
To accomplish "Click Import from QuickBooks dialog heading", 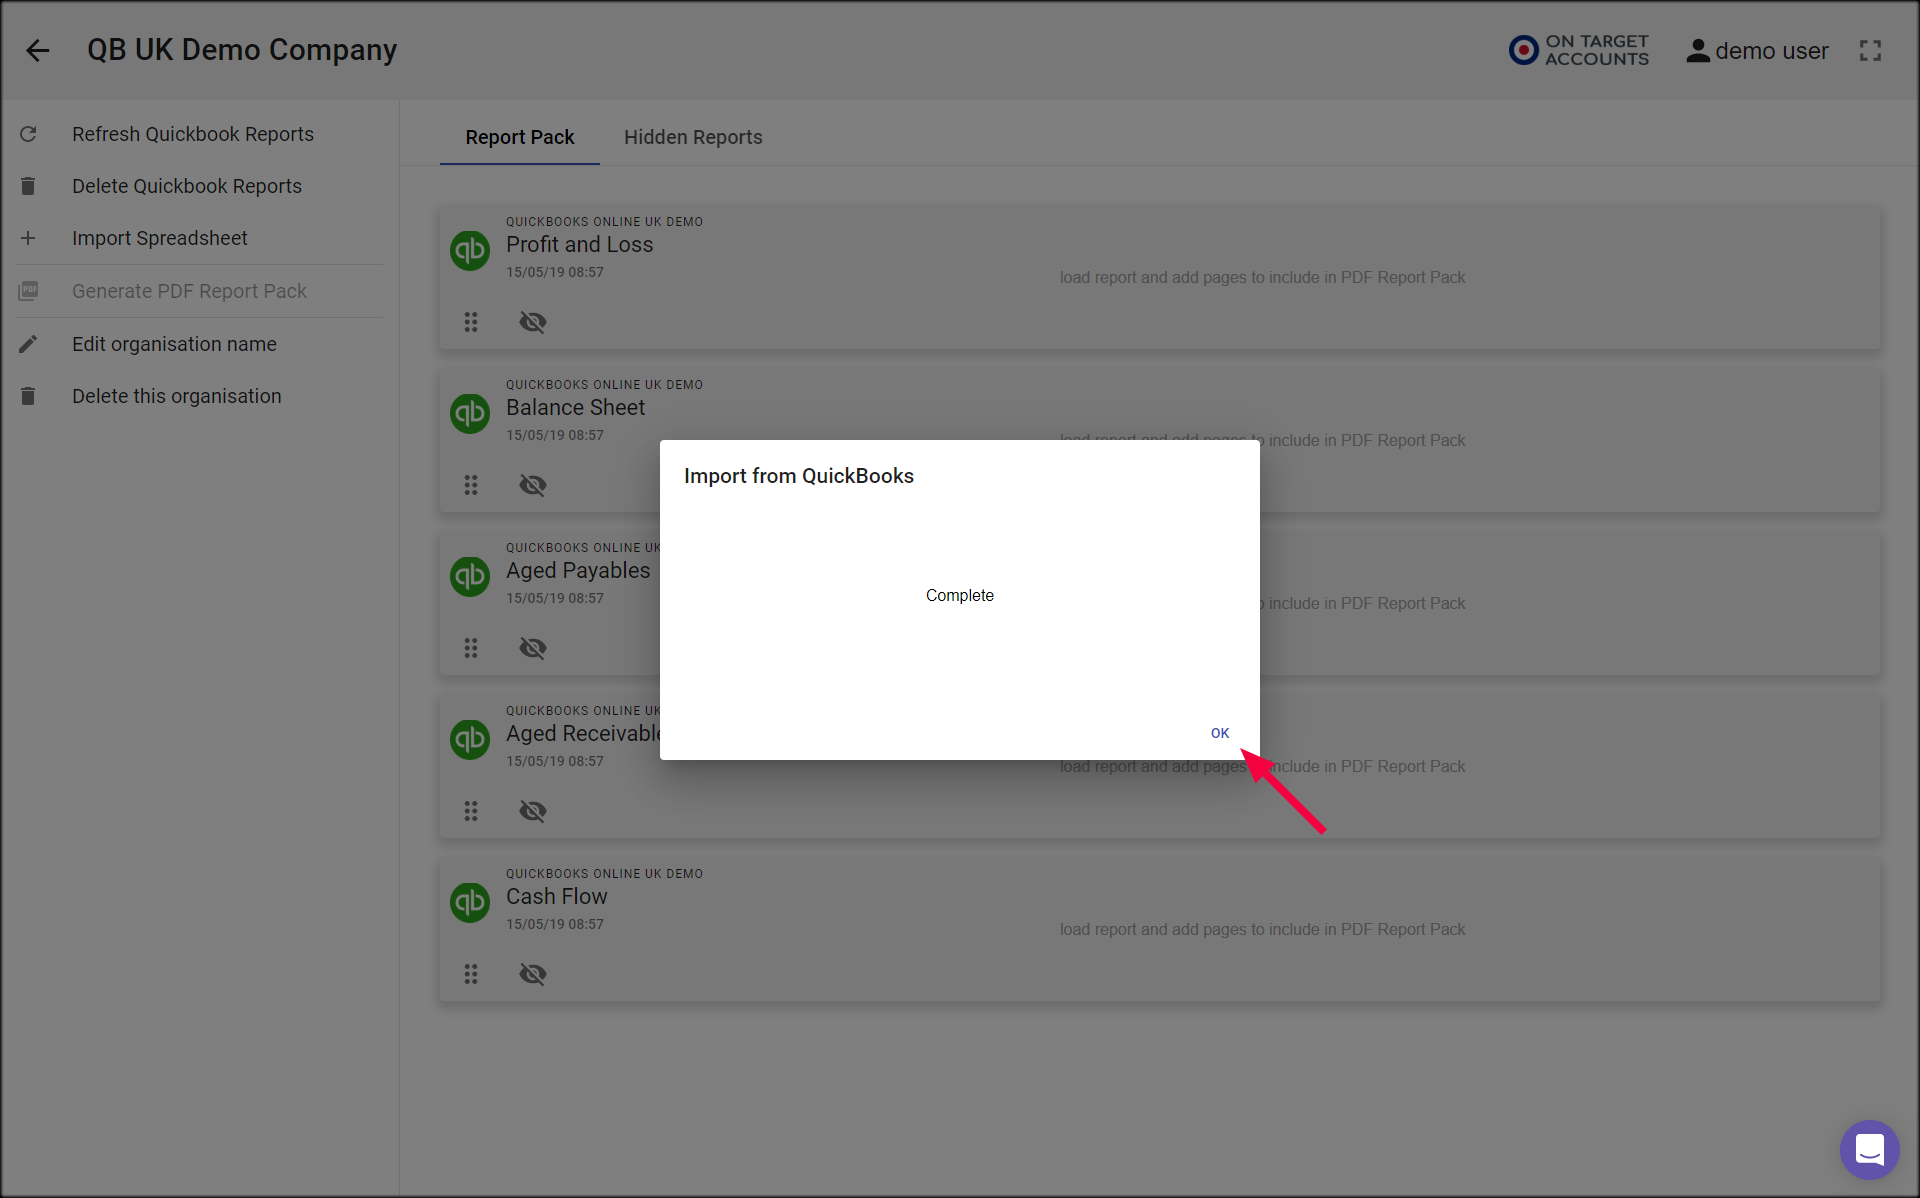I will (x=799, y=476).
